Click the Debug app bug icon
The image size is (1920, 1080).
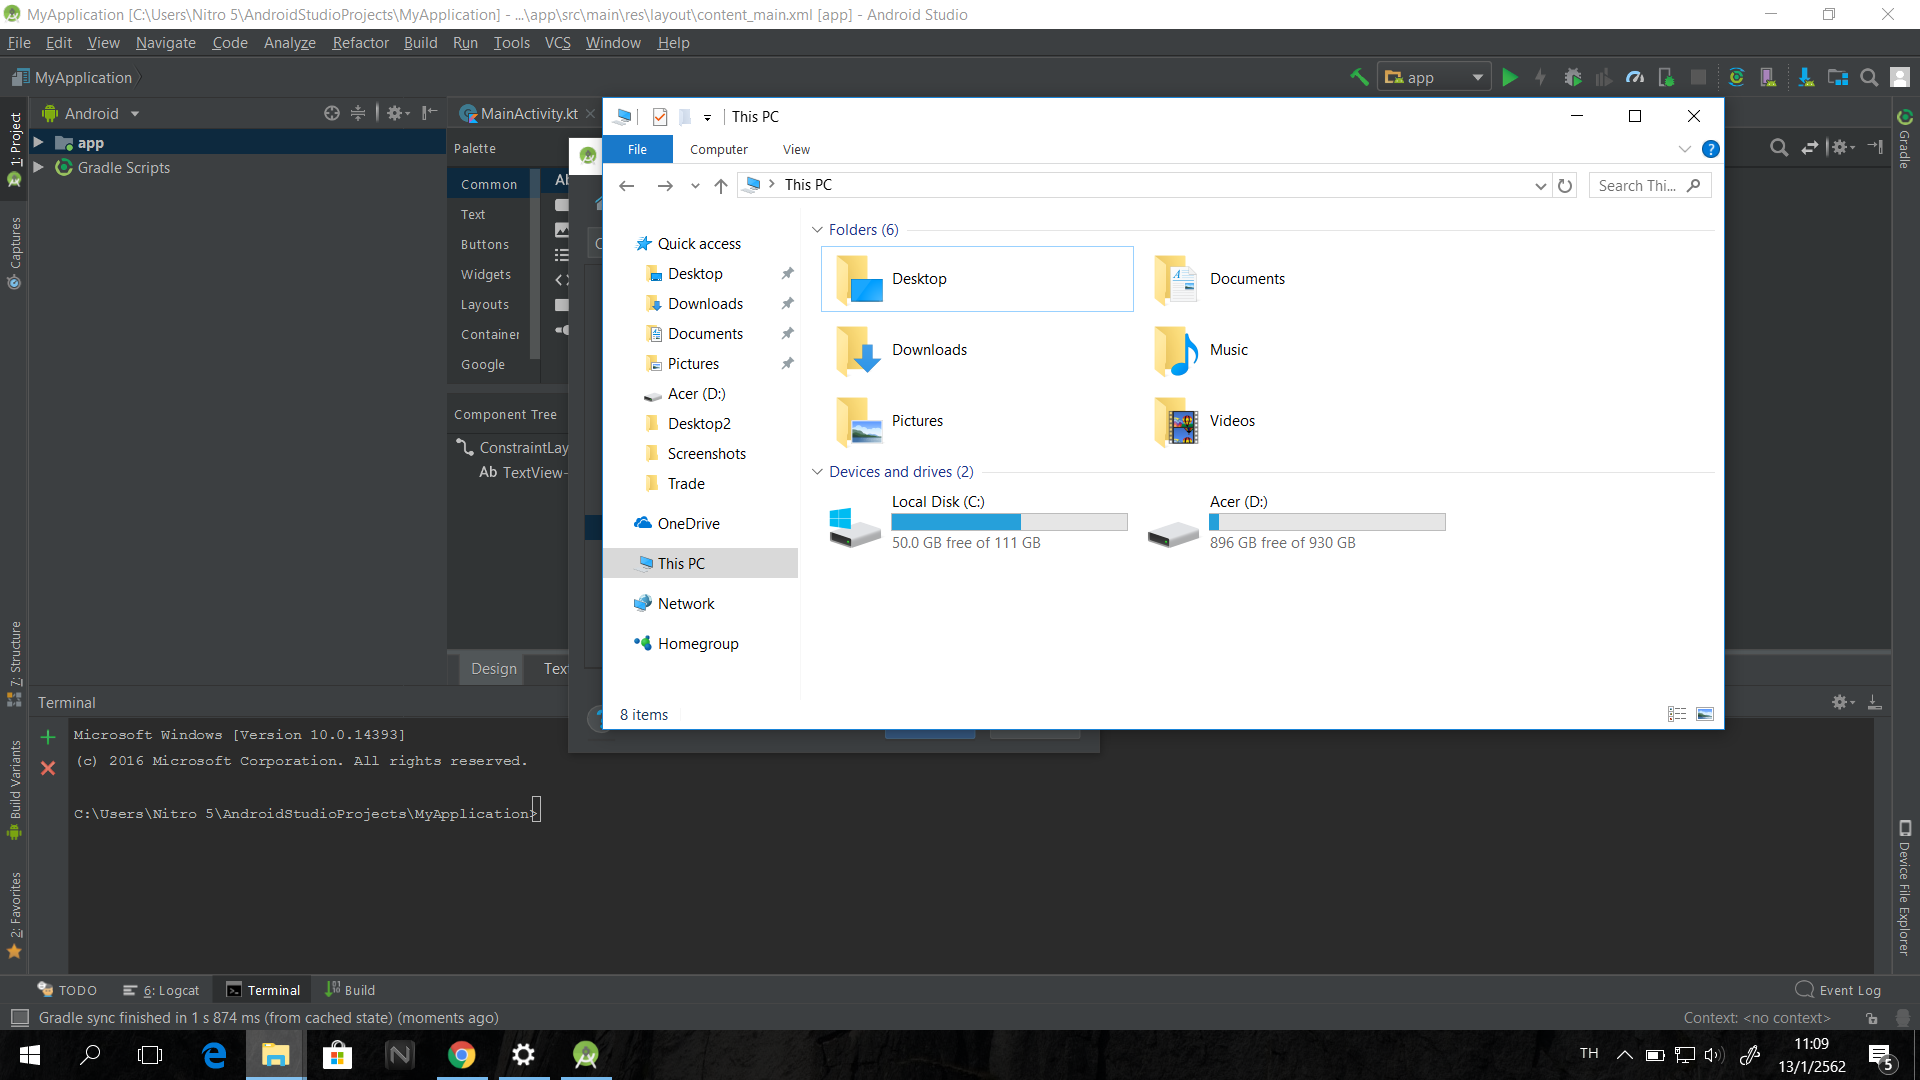1573,77
